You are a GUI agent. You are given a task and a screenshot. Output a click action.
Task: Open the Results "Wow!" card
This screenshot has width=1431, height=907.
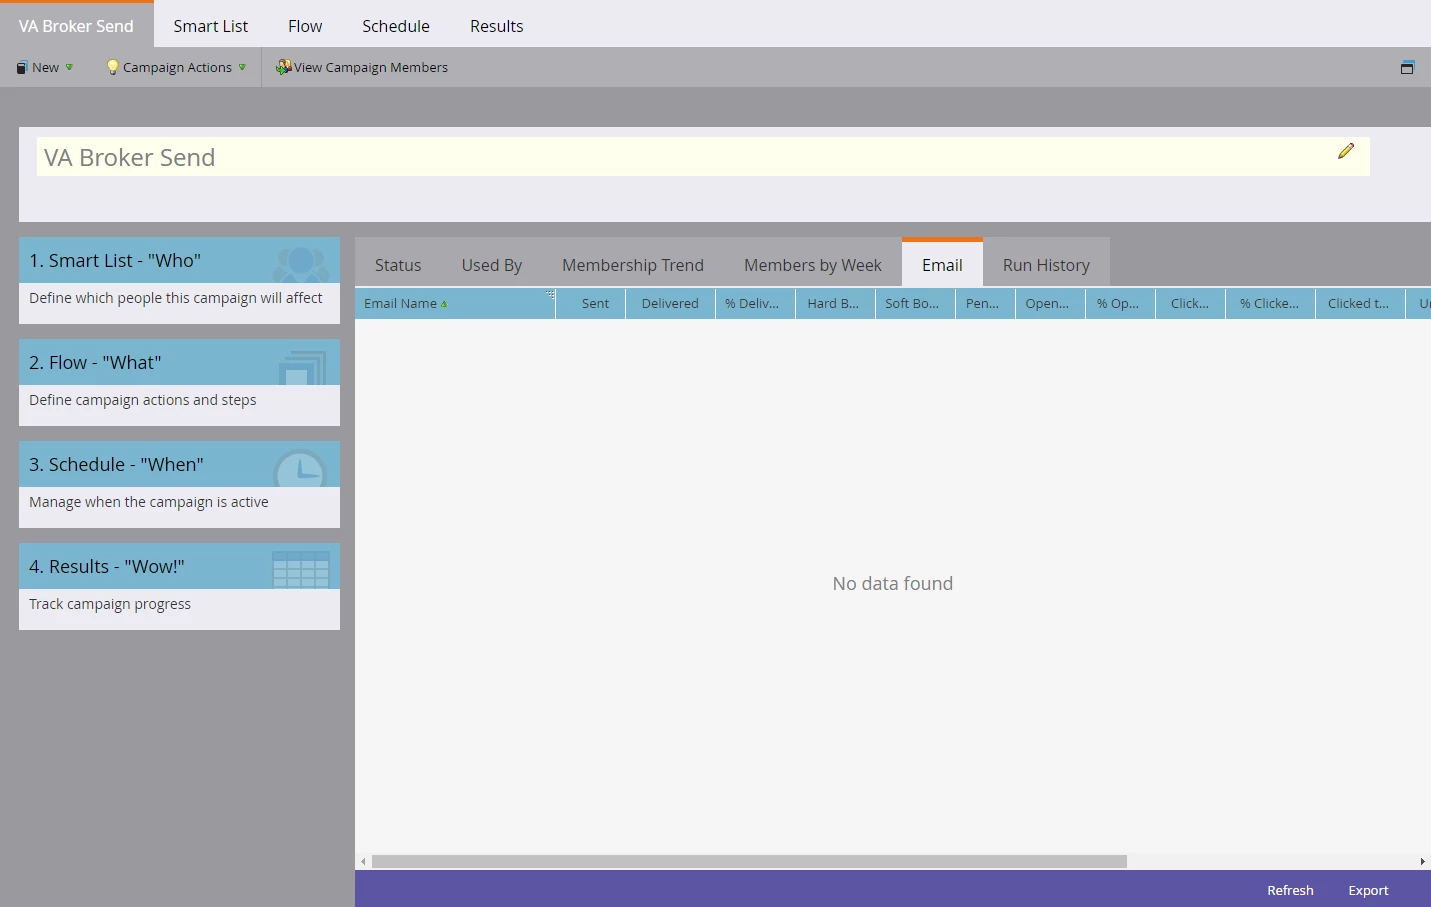click(179, 586)
